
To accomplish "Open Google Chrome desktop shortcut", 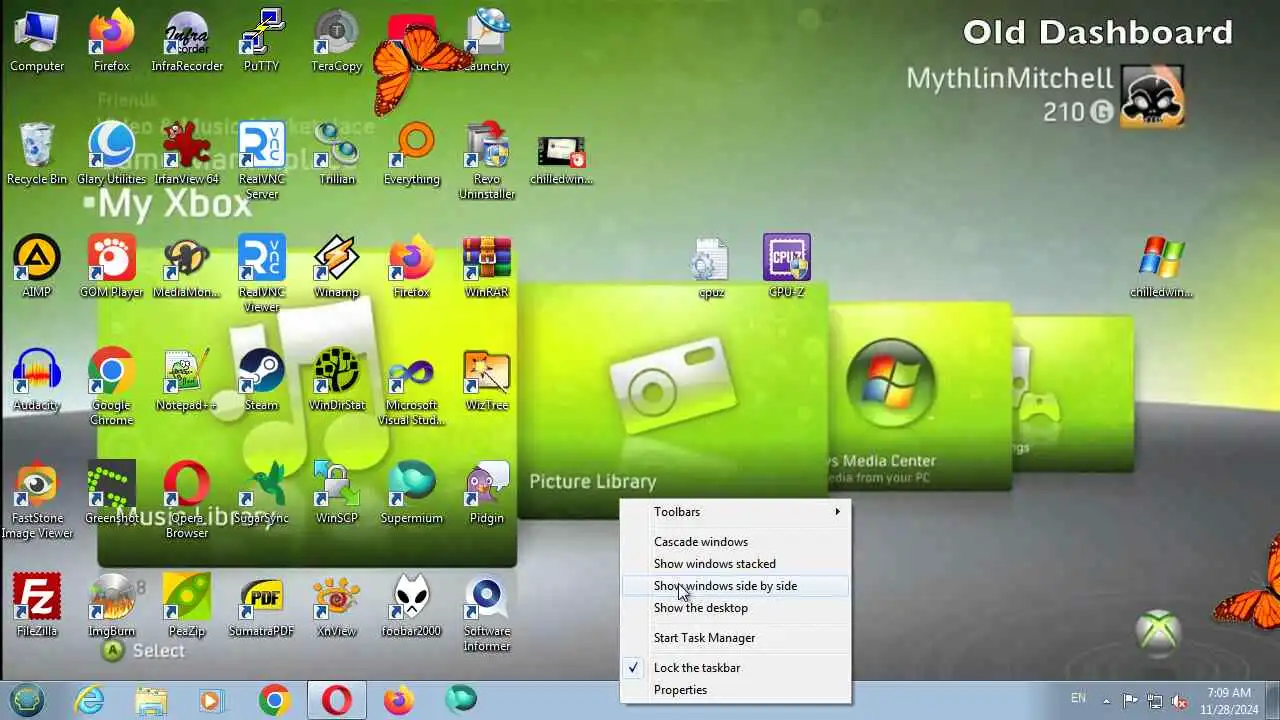I will pos(111,386).
